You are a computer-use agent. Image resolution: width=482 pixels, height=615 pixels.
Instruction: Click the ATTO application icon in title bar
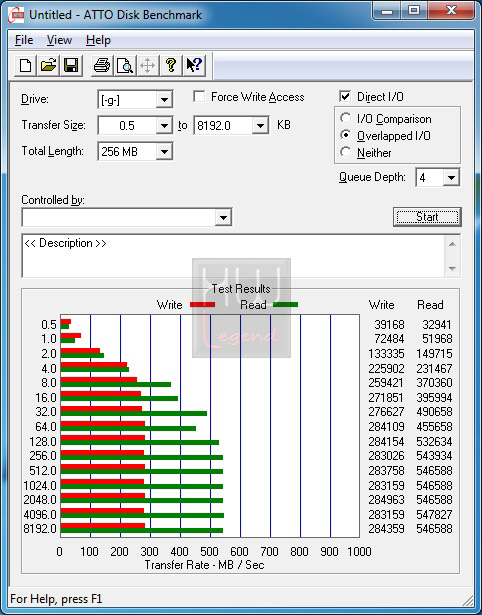[x=16, y=16]
